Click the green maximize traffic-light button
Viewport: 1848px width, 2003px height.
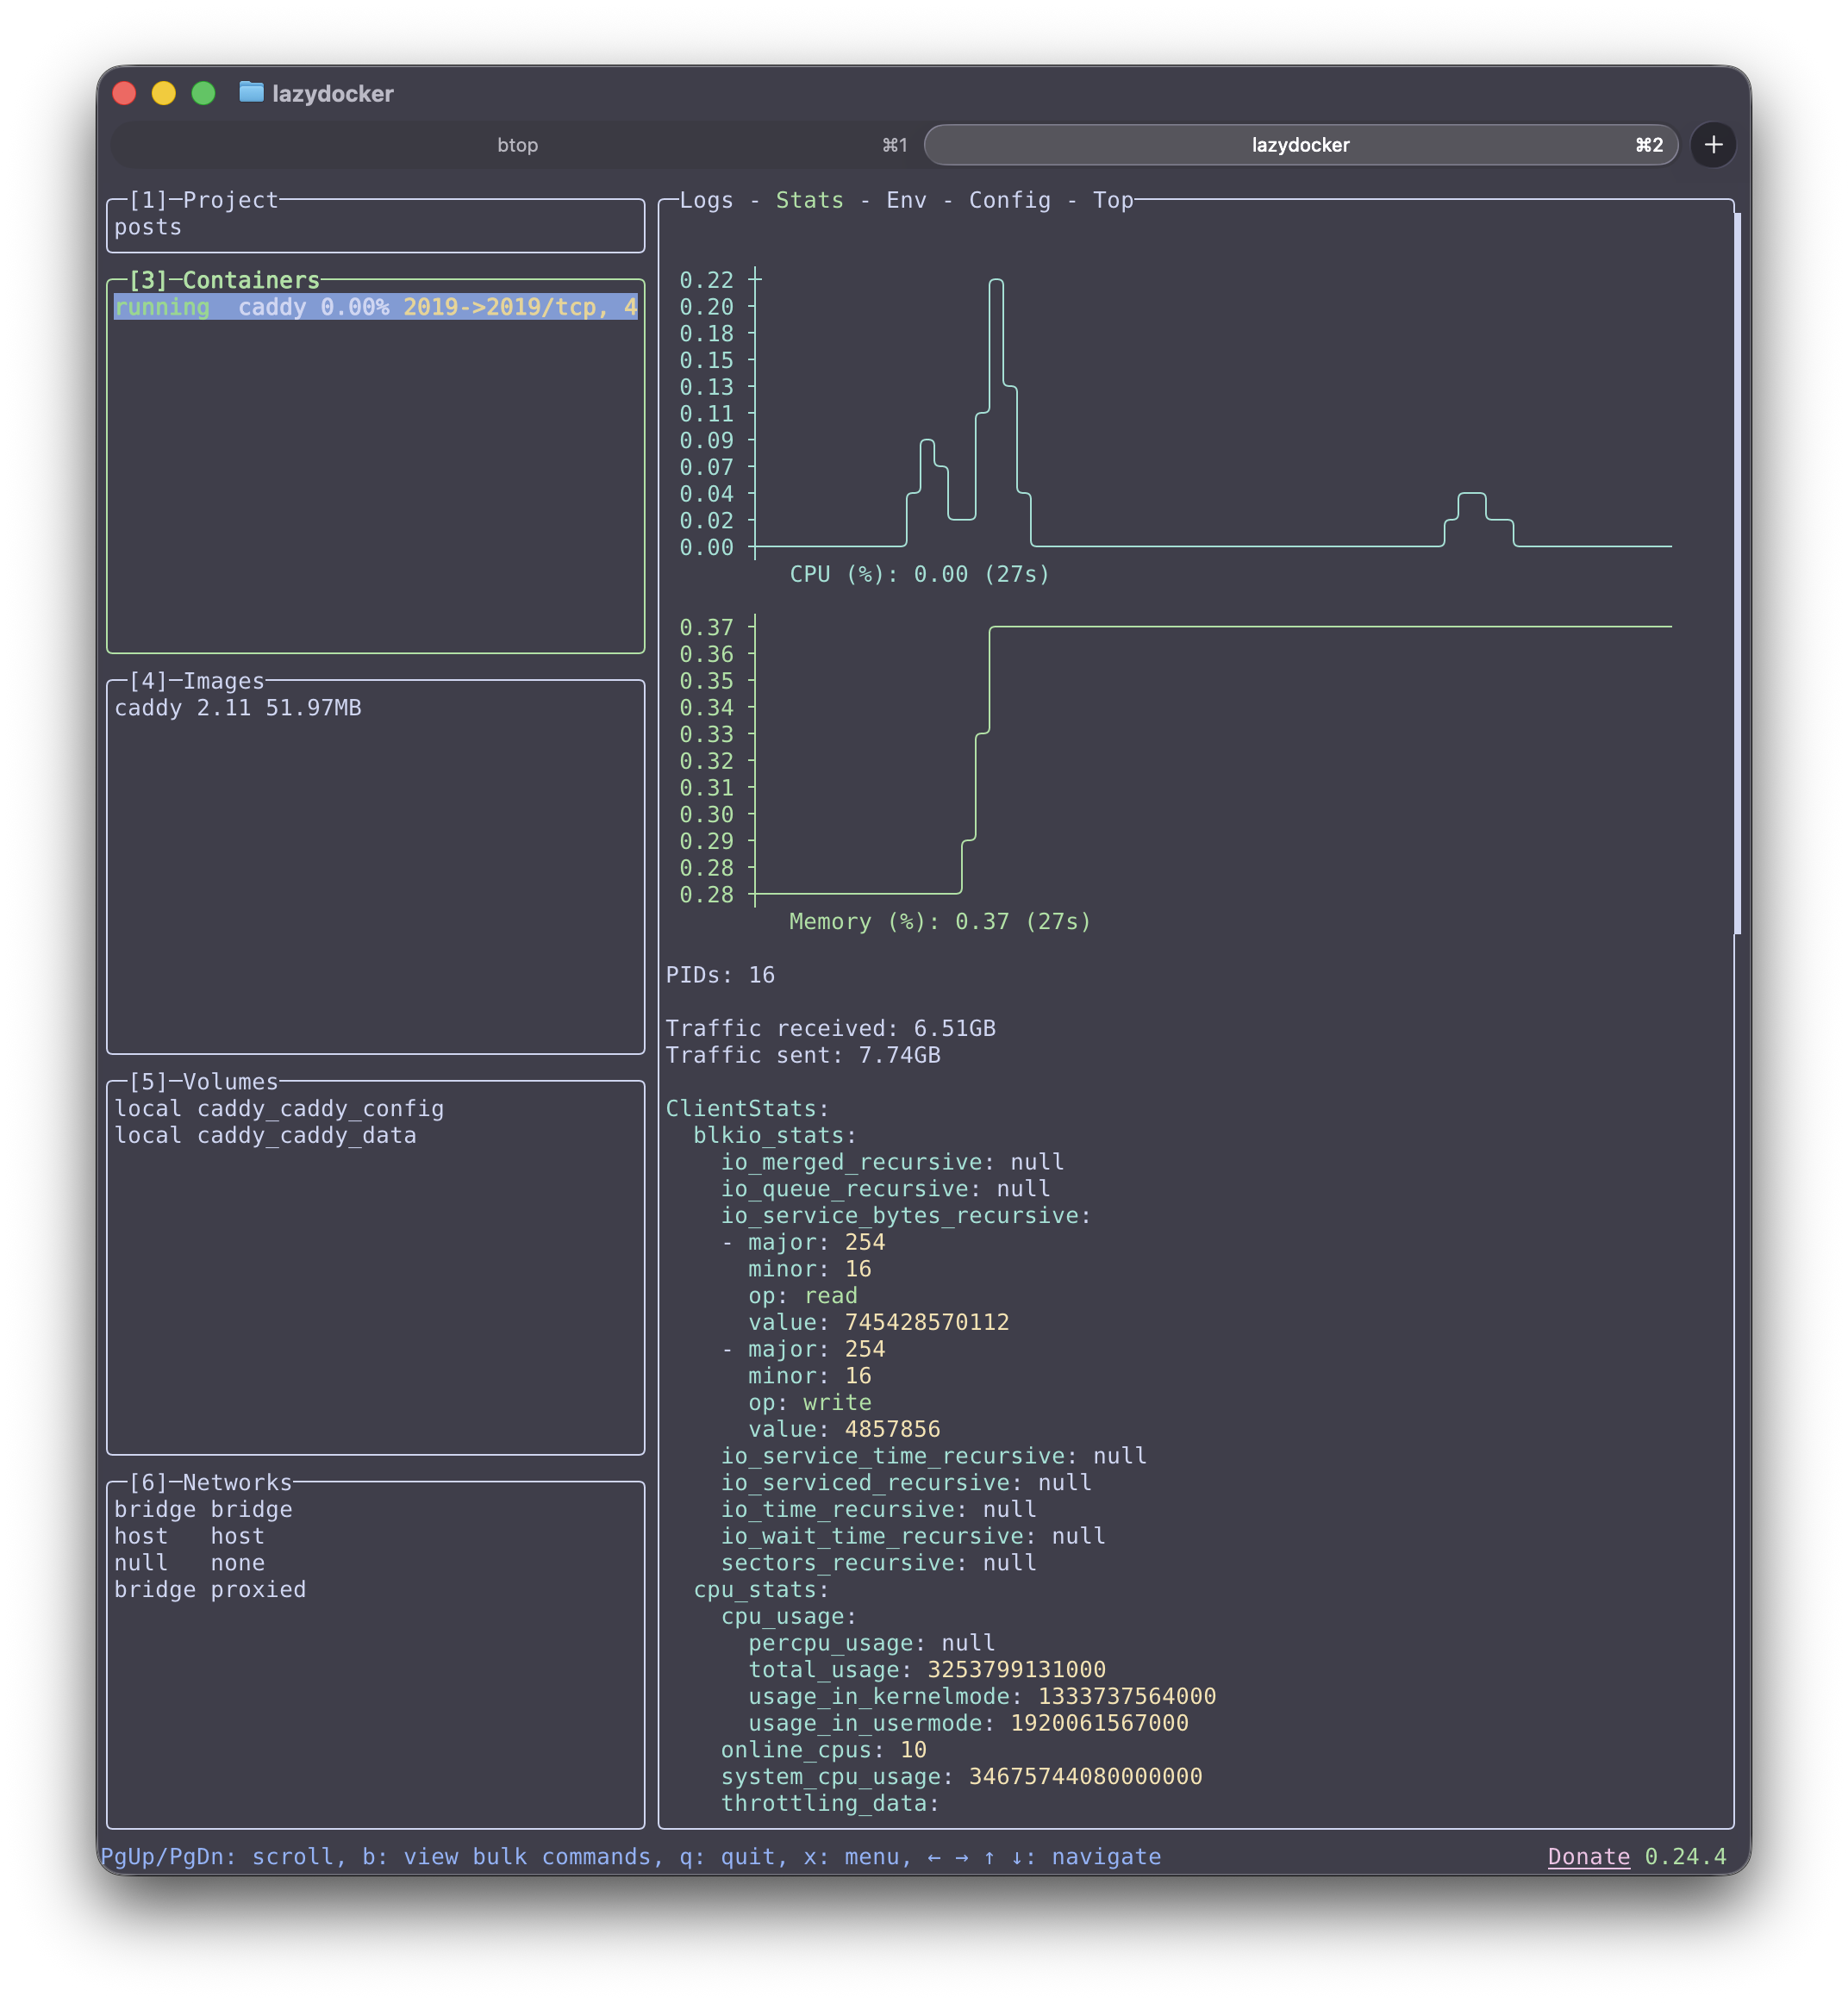pos(203,93)
